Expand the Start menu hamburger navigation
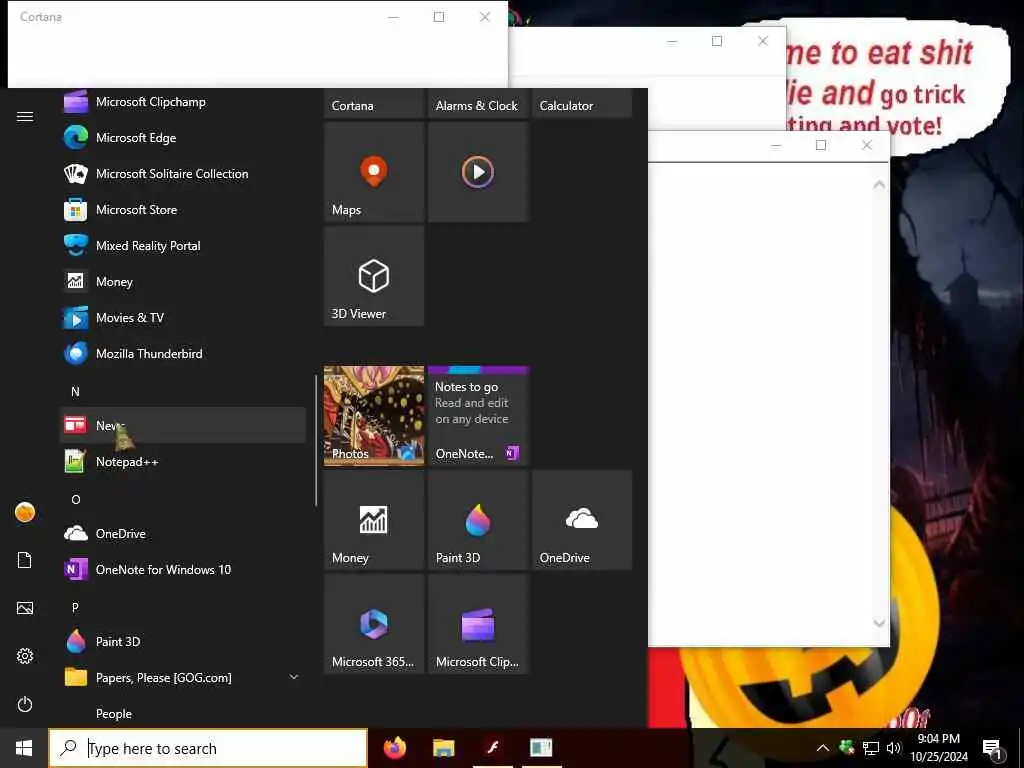 [x=25, y=116]
